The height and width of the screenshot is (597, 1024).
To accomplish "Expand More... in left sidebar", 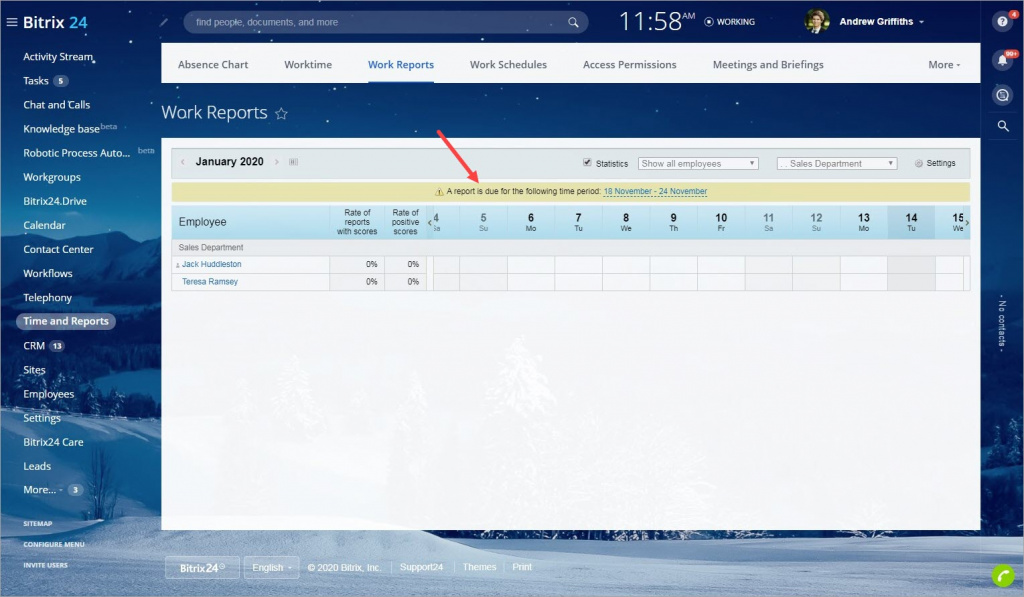I will click(42, 490).
